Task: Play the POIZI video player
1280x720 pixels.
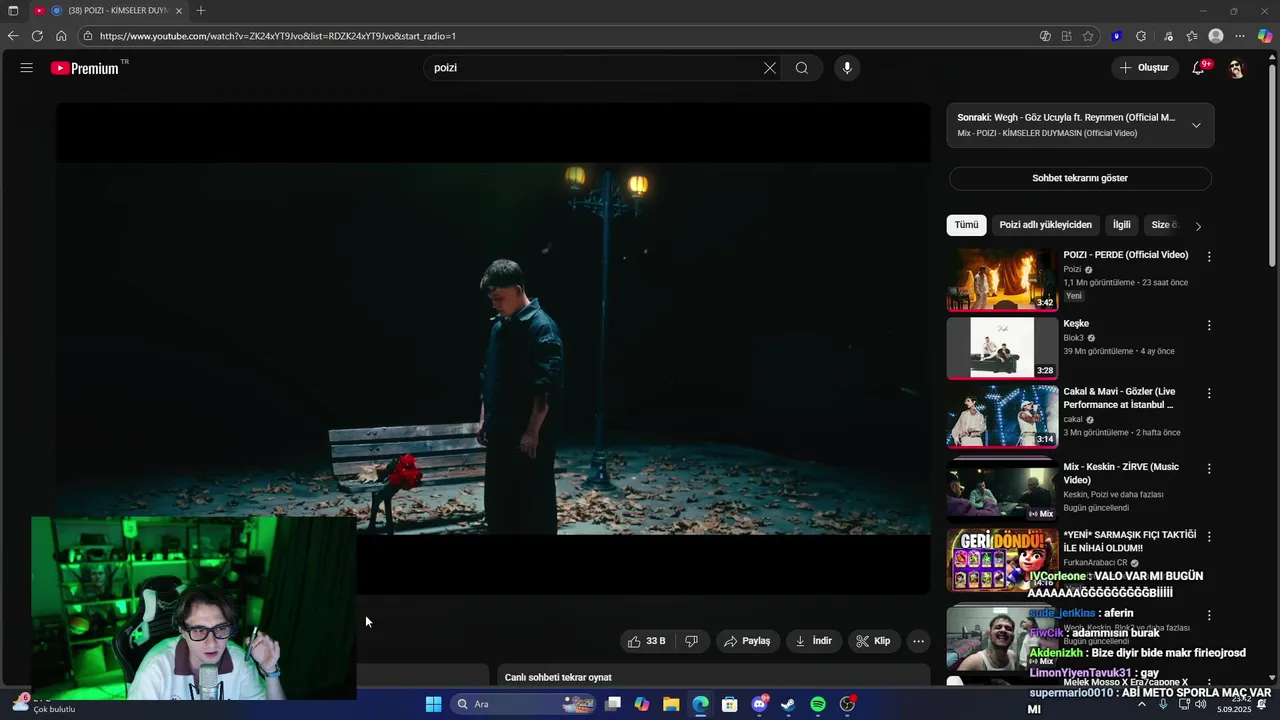Action: 493,348
